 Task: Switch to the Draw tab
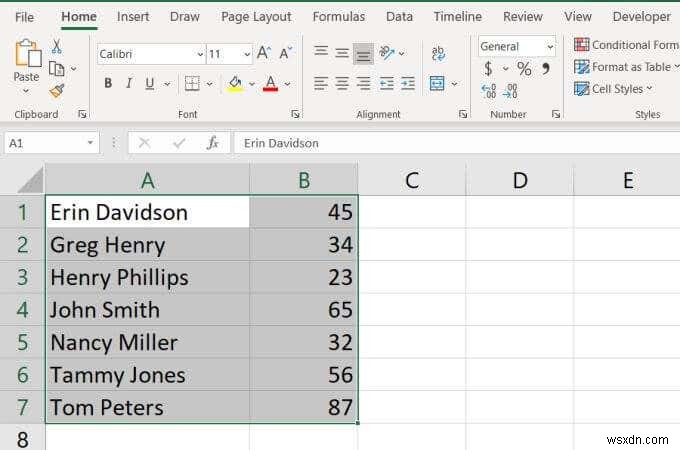pyautogui.click(x=185, y=17)
